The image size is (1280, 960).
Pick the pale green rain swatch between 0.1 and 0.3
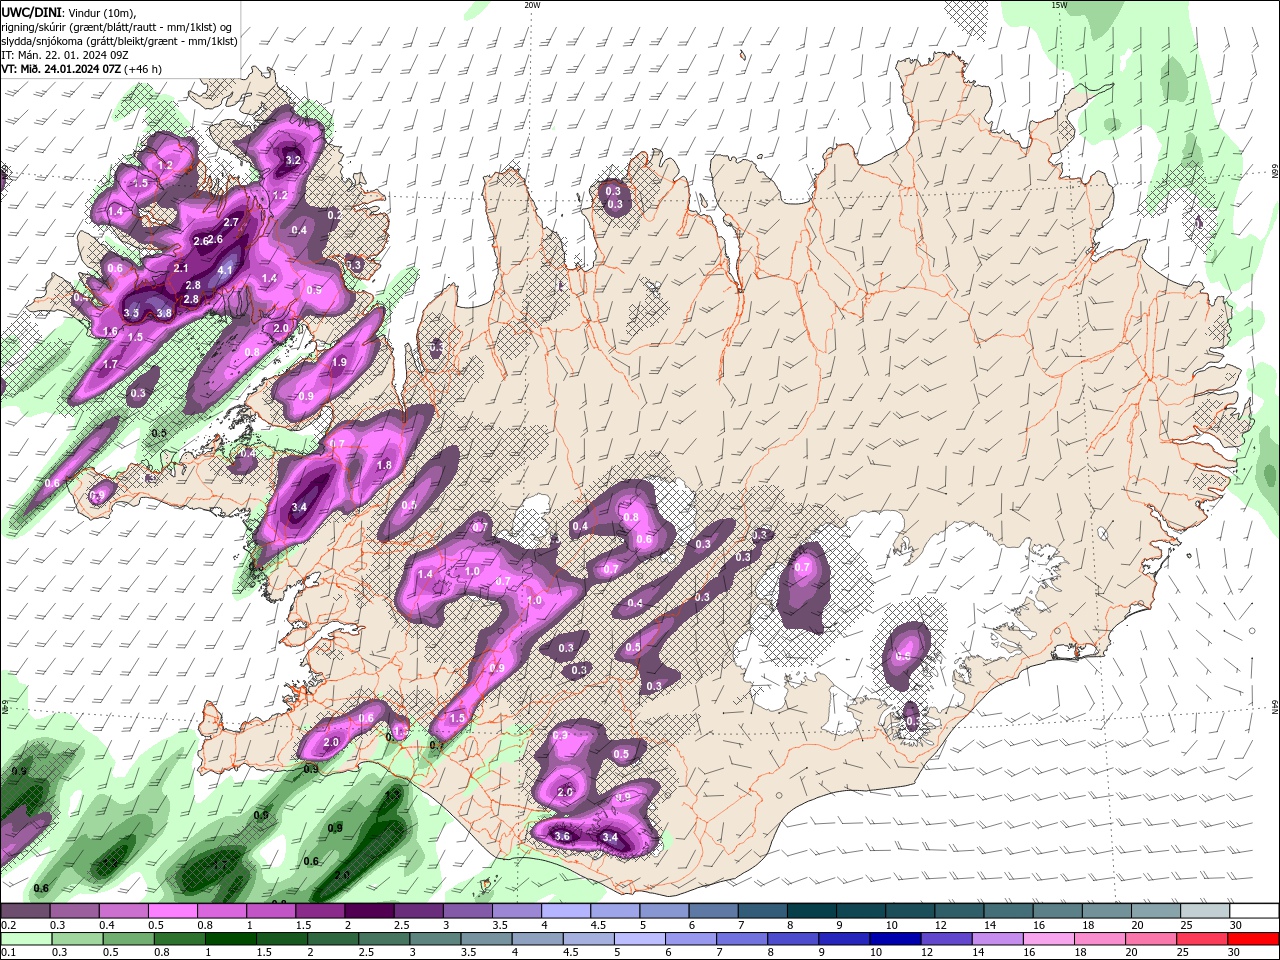coord(25,939)
